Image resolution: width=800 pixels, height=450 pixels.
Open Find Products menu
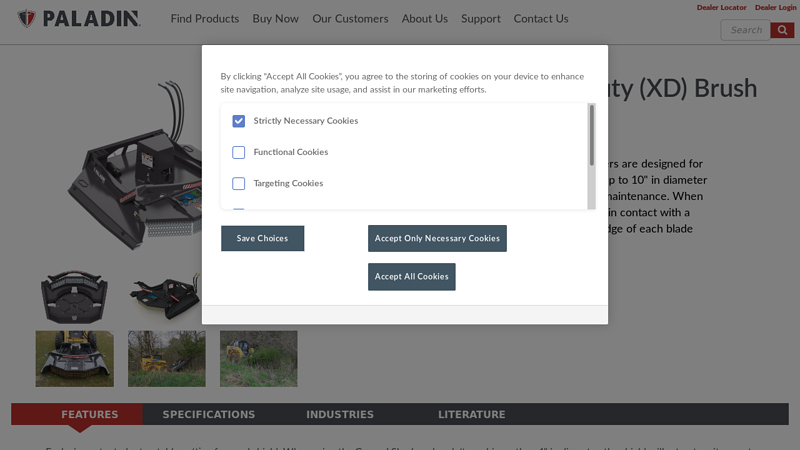[x=205, y=19]
